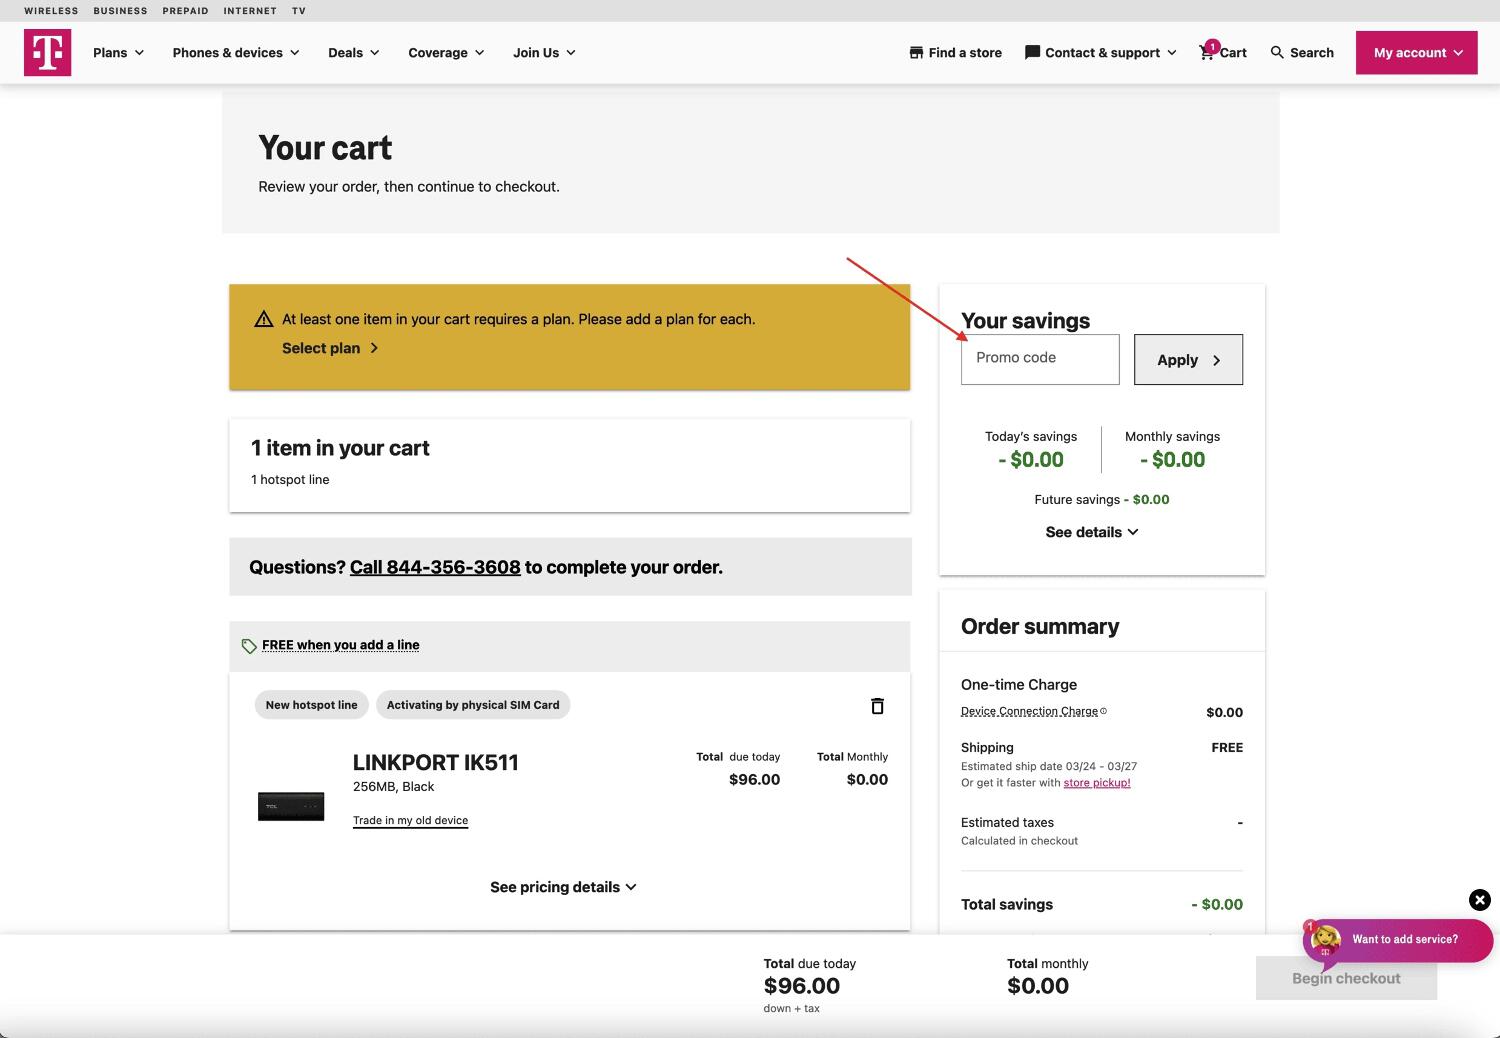Switch to Internet top tab

(x=250, y=11)
